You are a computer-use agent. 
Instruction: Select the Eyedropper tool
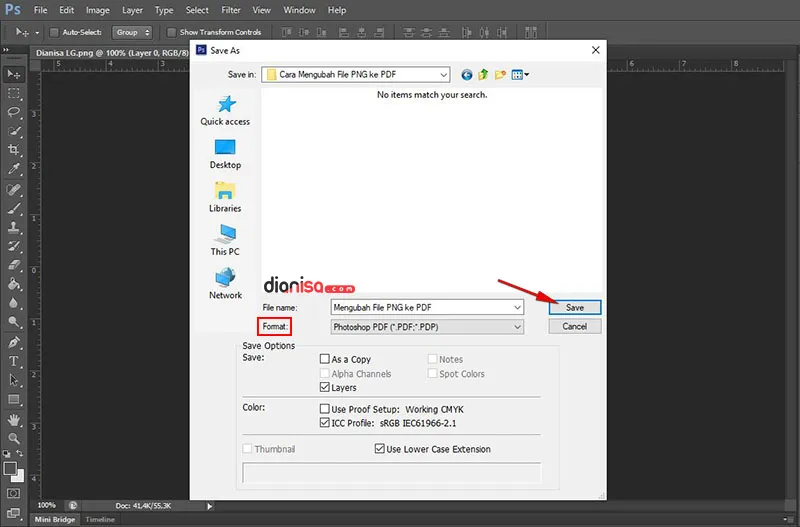[x=14, y=169]
